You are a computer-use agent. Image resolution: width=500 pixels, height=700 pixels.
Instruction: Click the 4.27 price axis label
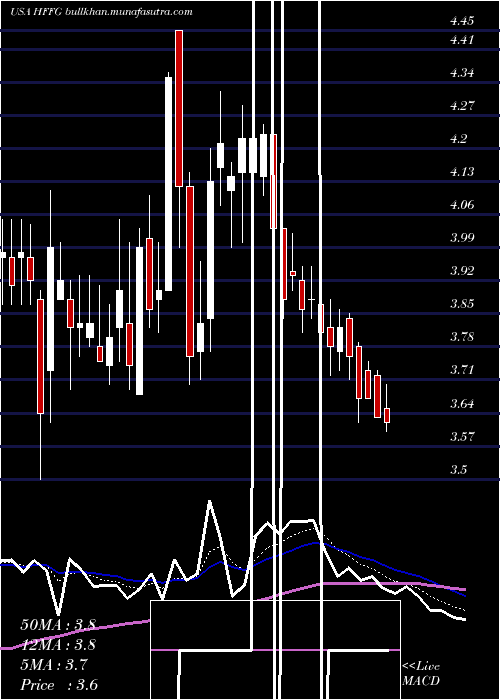click(x=462, y=106)
